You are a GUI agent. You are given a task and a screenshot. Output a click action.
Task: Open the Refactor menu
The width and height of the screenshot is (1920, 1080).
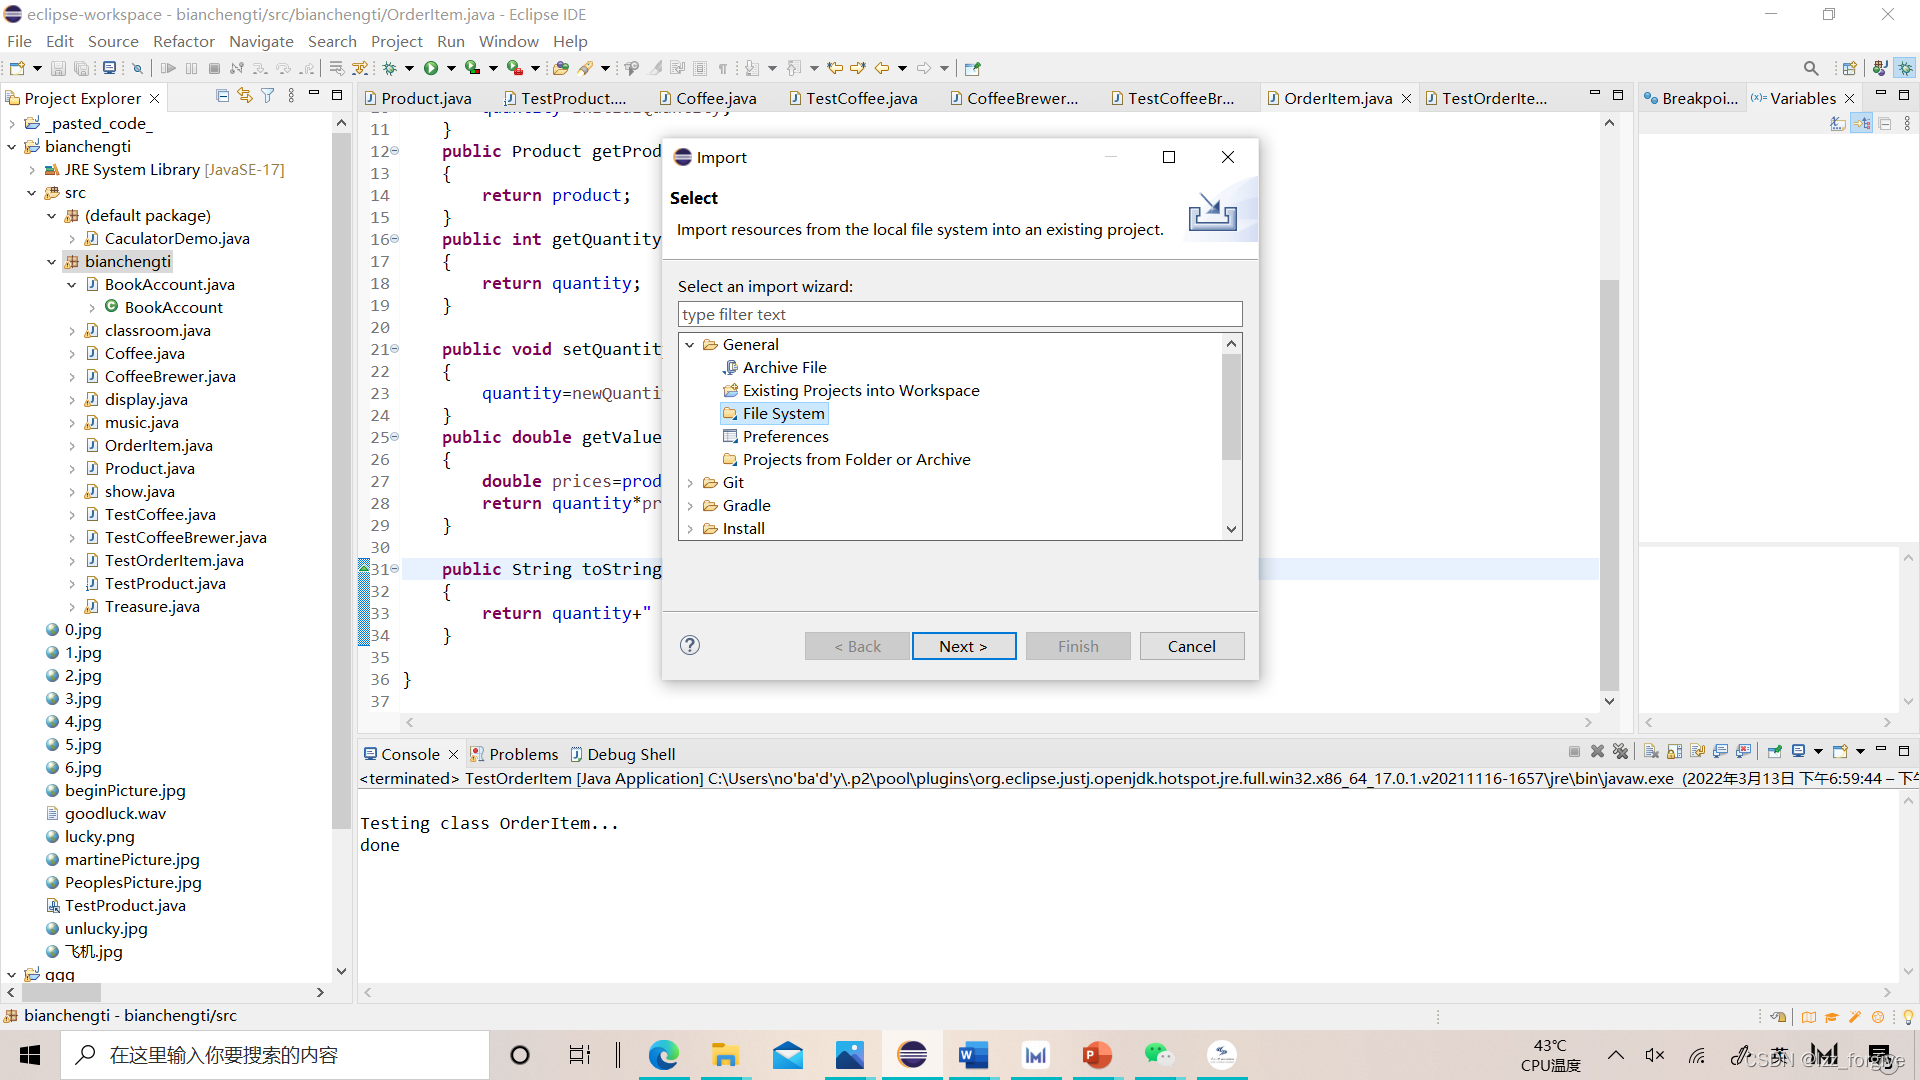click(x=183, y=41)
